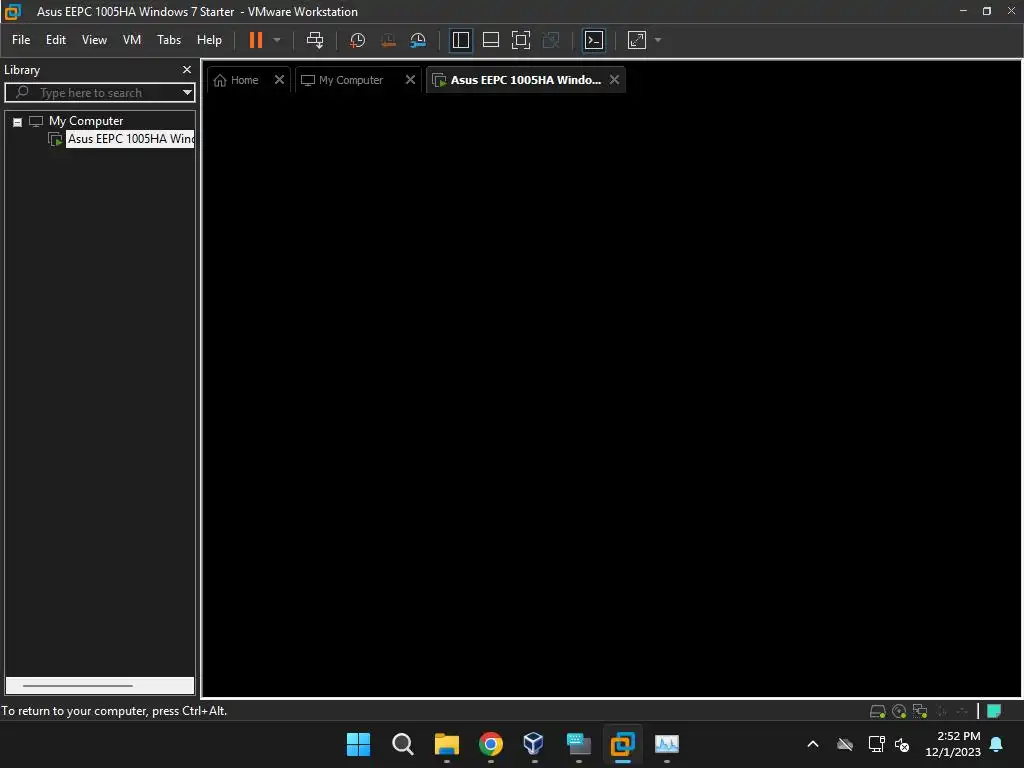Image resolution: width=1024 pixels, height=768 pixels.
Task: Open the Library search filter dropdown arrow
Action: pyautogui.click(x=187, y=93)
